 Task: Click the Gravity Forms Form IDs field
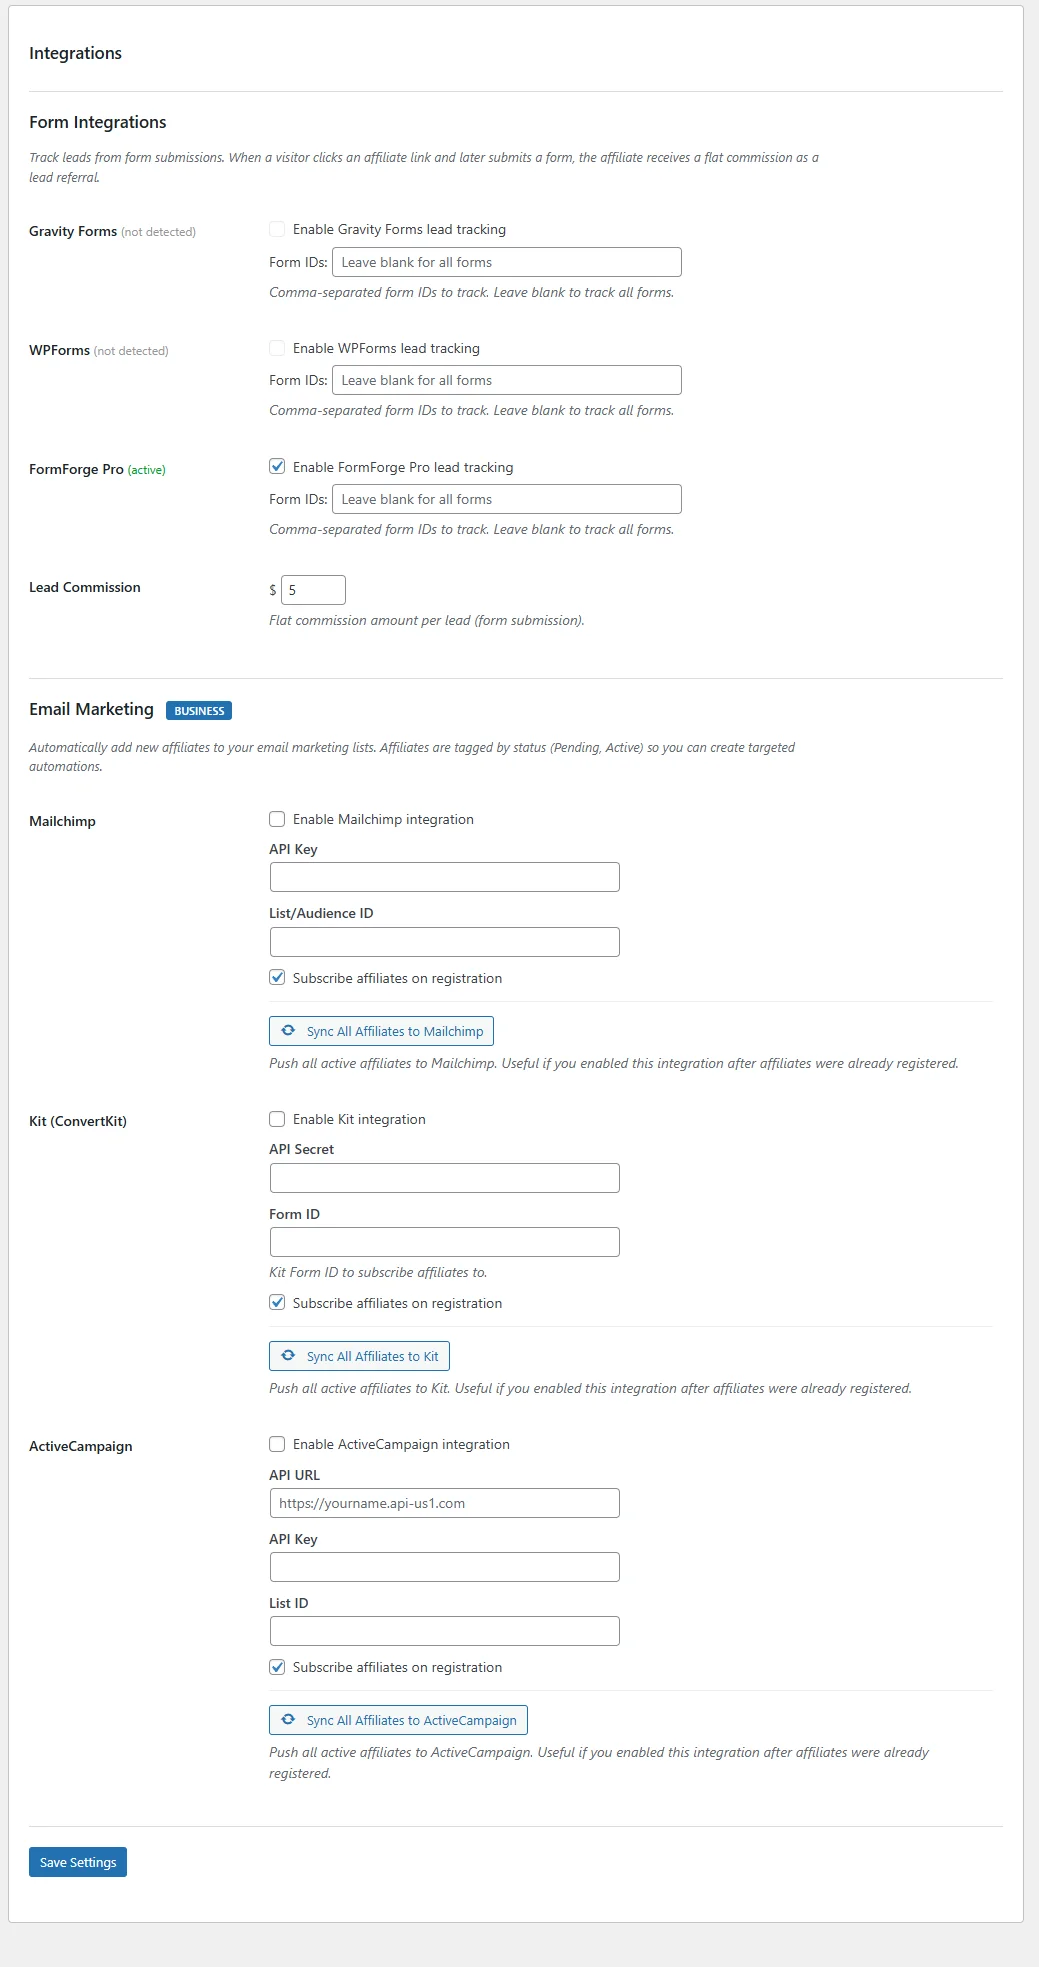[x=507, y=261]
